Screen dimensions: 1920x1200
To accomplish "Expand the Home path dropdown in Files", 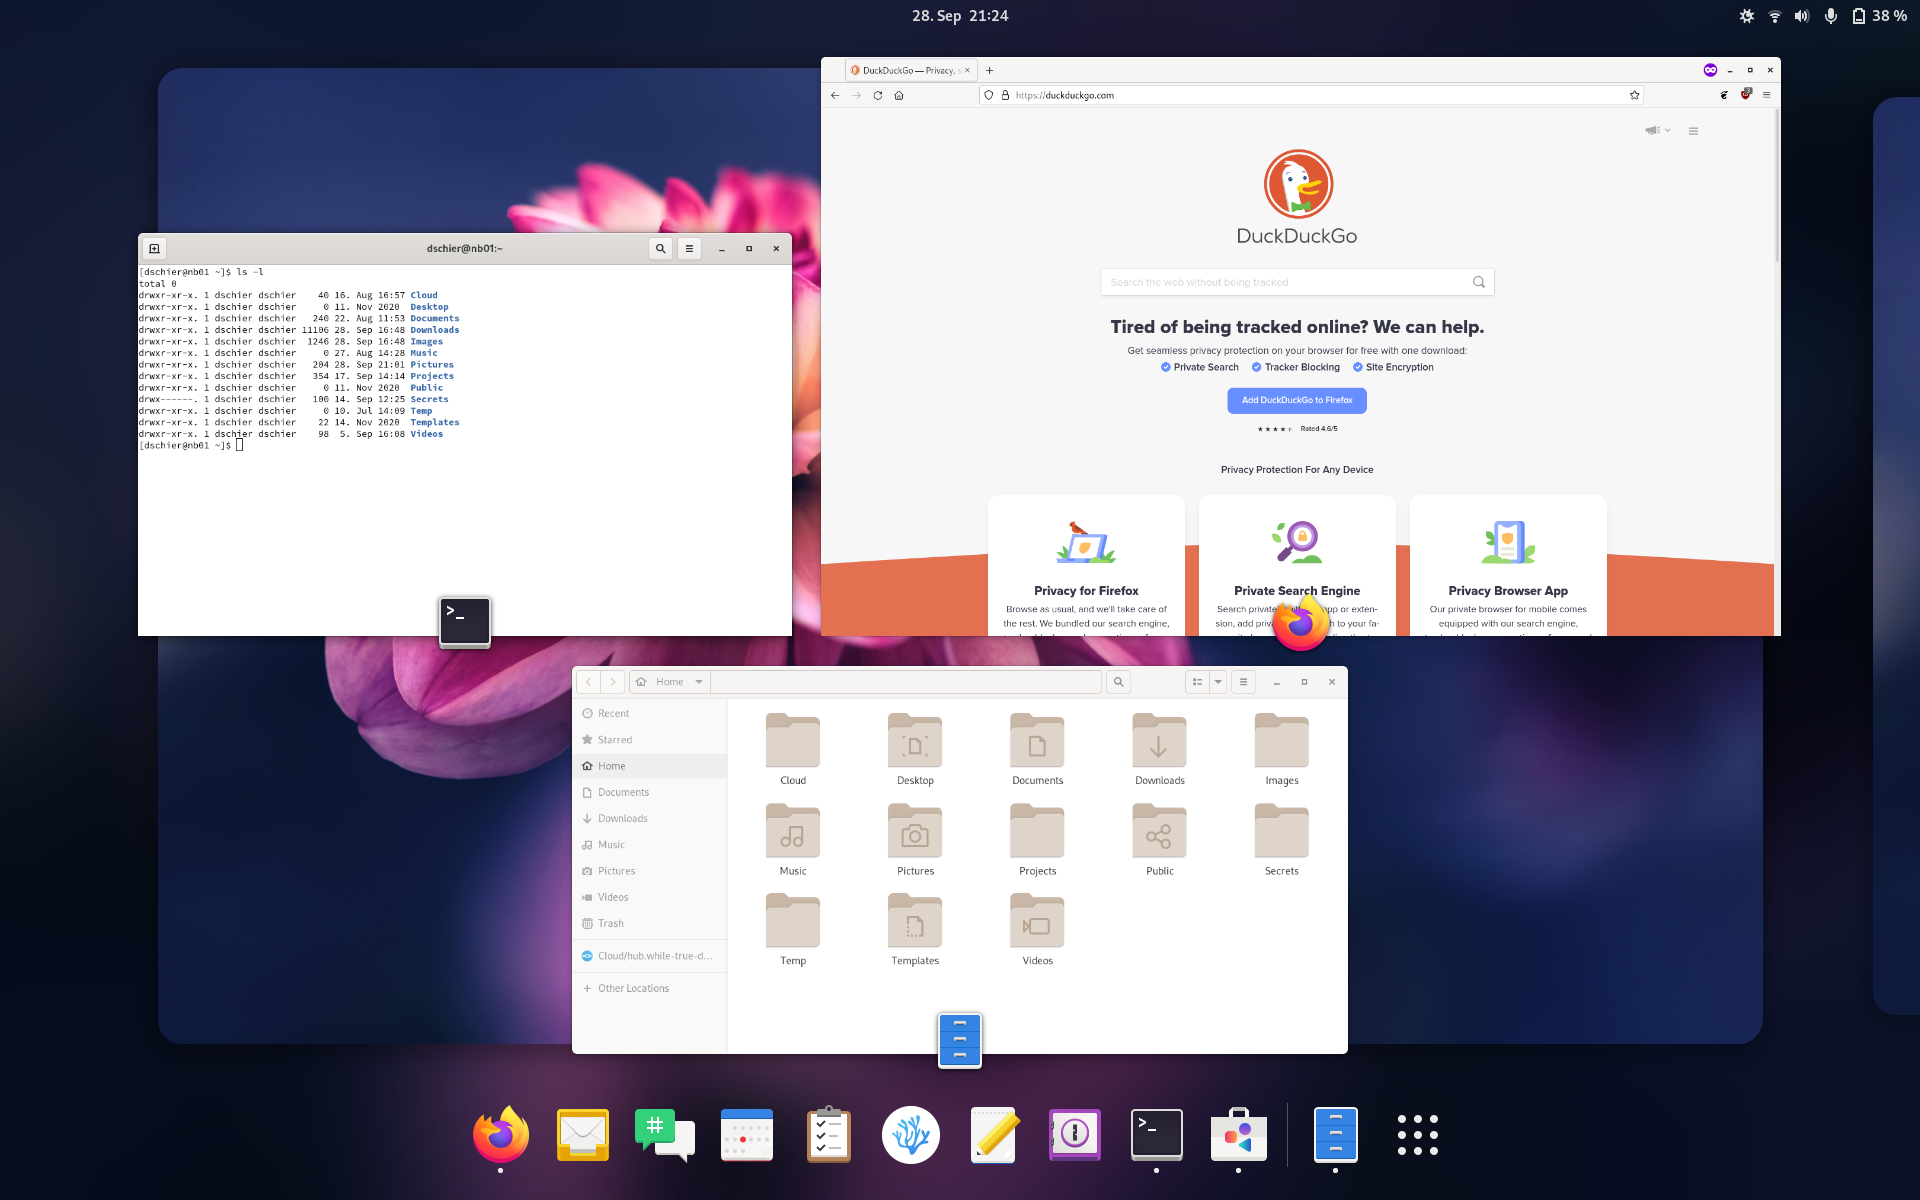I will 699,681.
